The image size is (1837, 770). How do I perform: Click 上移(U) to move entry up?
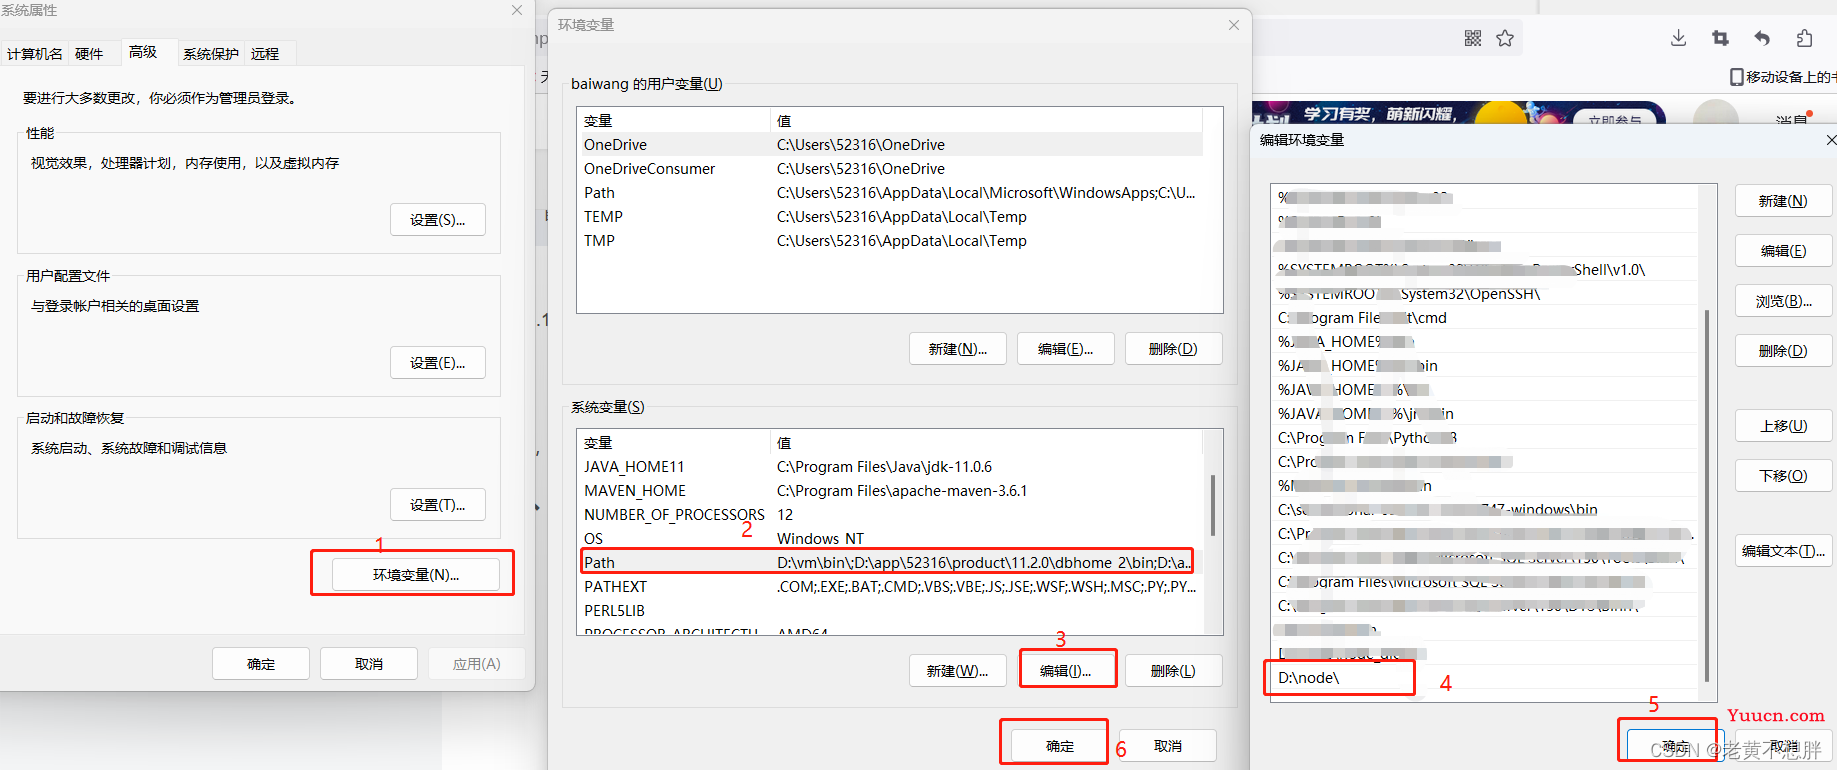click(x=1784, y=426)
